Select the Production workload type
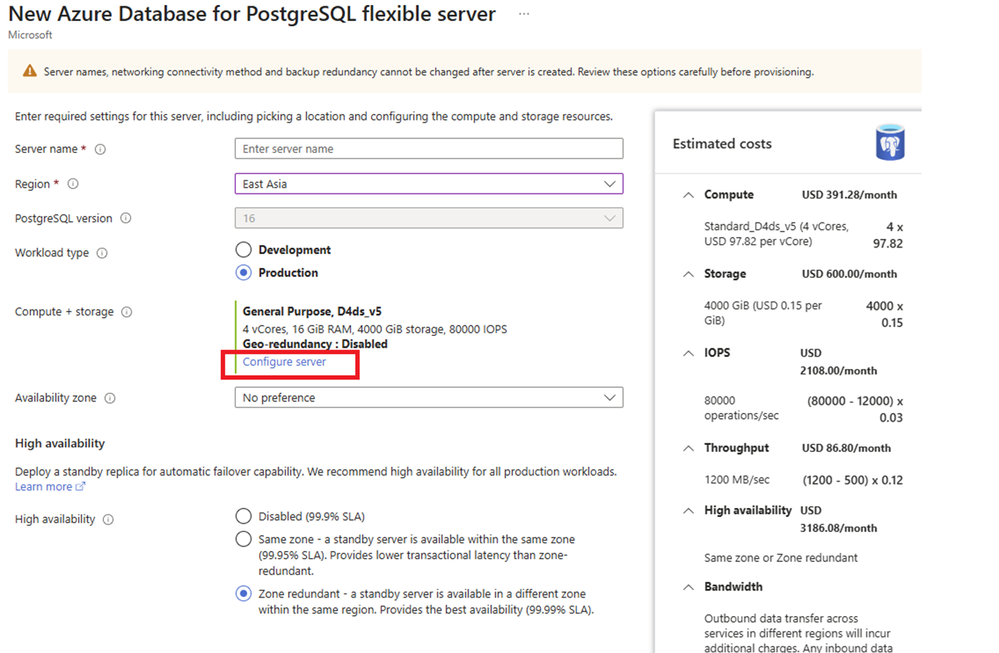The width and height of the screenshot is (999, 653). point(243,273)
